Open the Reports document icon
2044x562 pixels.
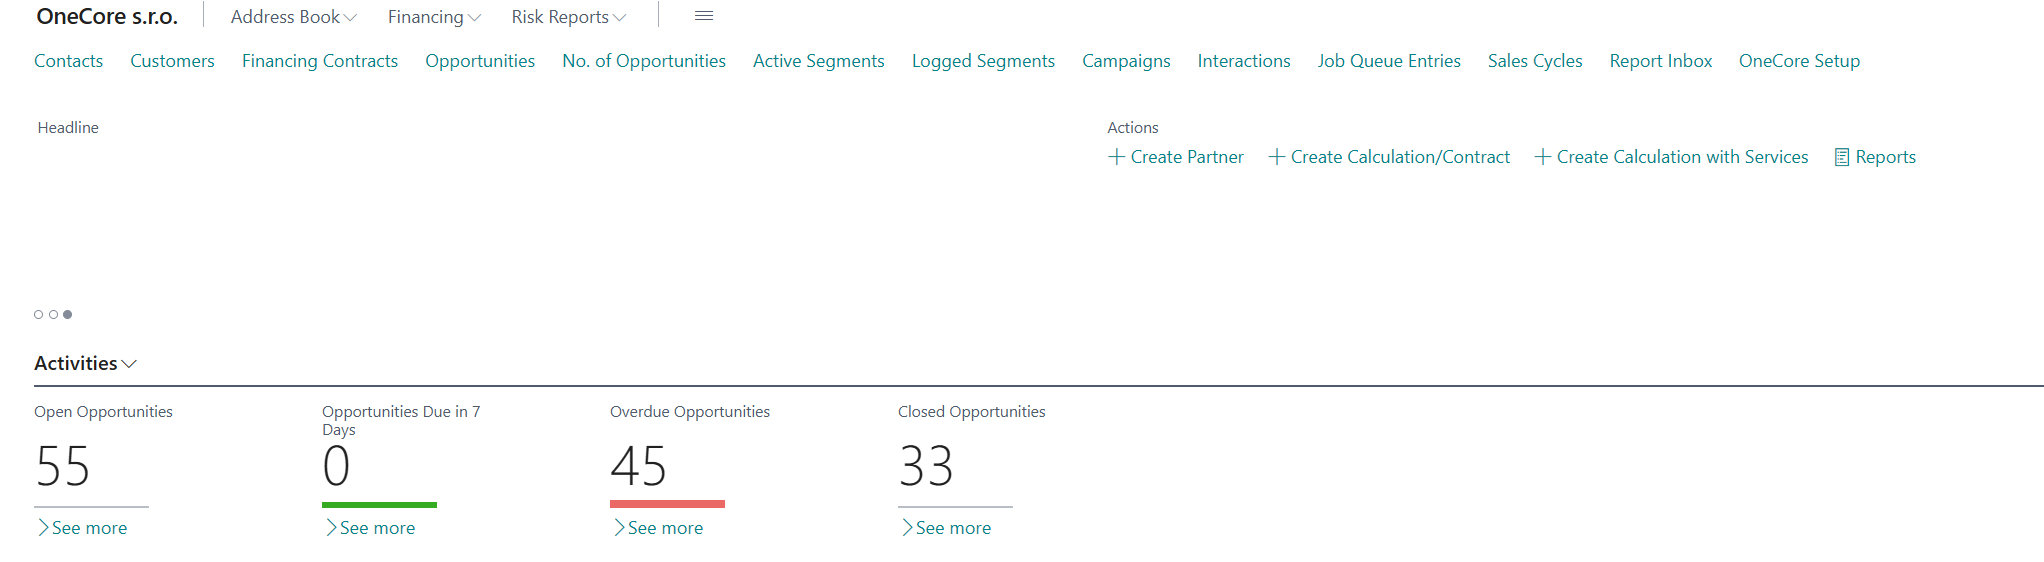point(1842,157)
